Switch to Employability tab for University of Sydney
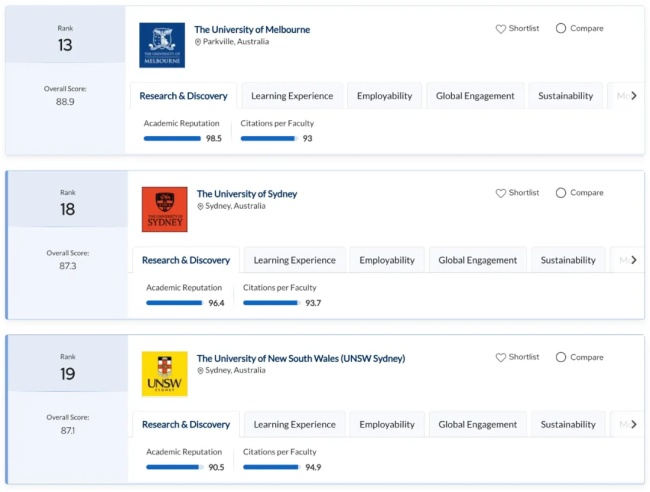This screenshot has height=492, width=650. [387, 260]
